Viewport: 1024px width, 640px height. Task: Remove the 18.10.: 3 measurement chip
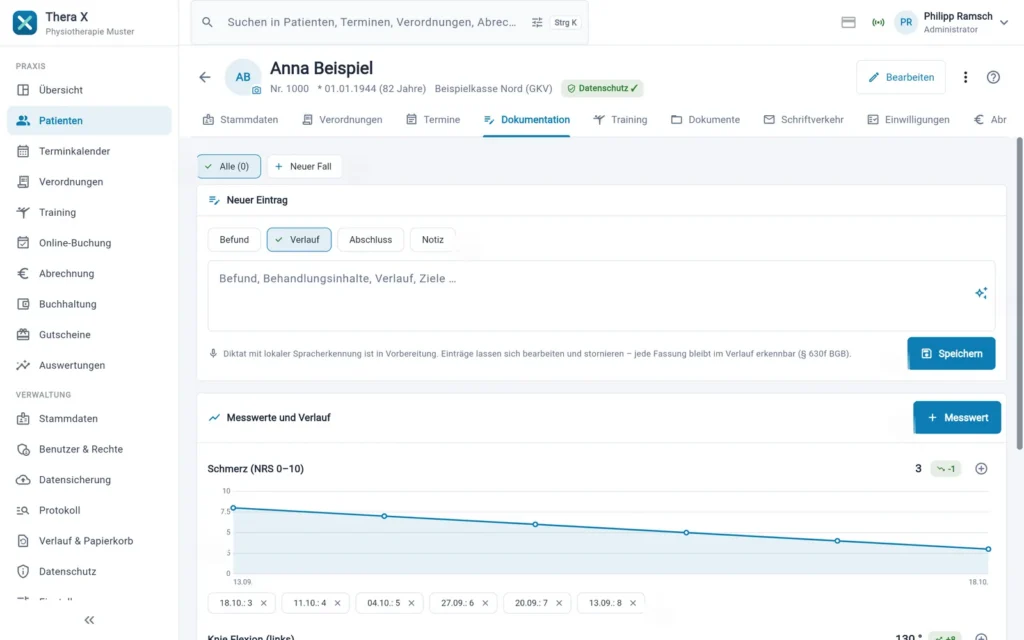coord(264,603)
